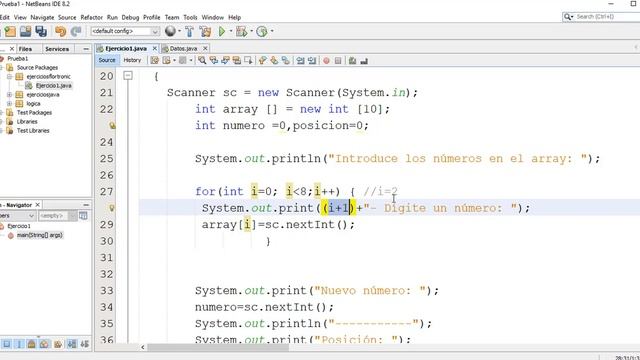Click the Redo arrow icon
This screenshot has width=640, height=360.
(76, 31)
